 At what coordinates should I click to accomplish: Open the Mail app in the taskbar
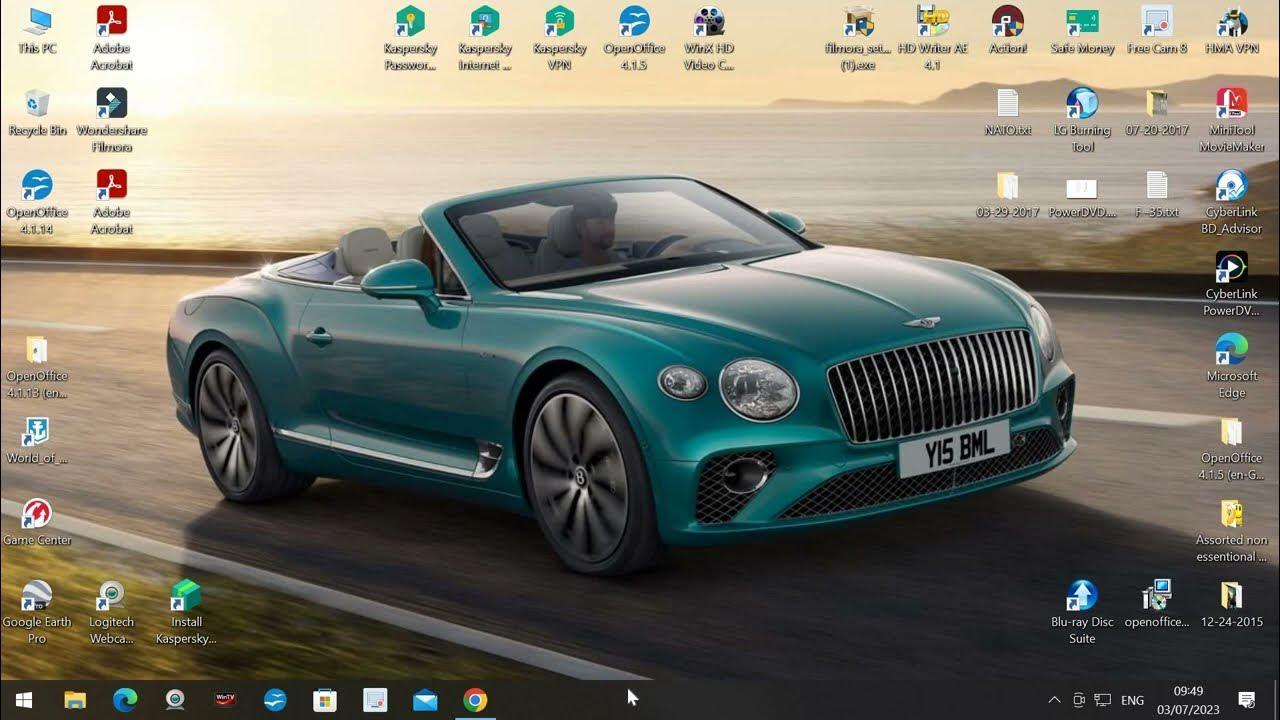[x=425, y=700]
